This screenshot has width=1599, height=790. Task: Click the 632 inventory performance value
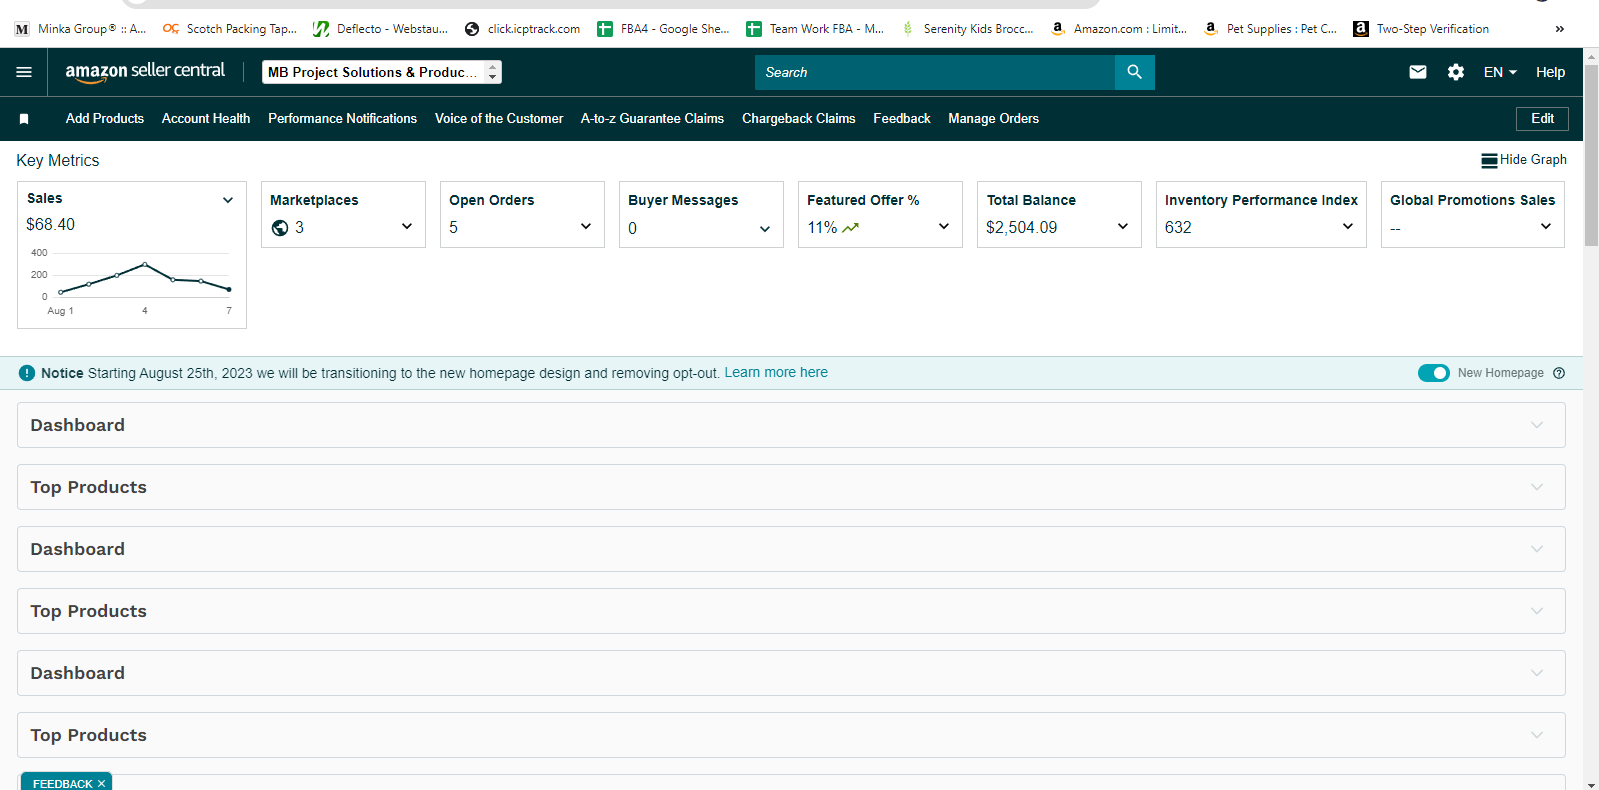1178,227
